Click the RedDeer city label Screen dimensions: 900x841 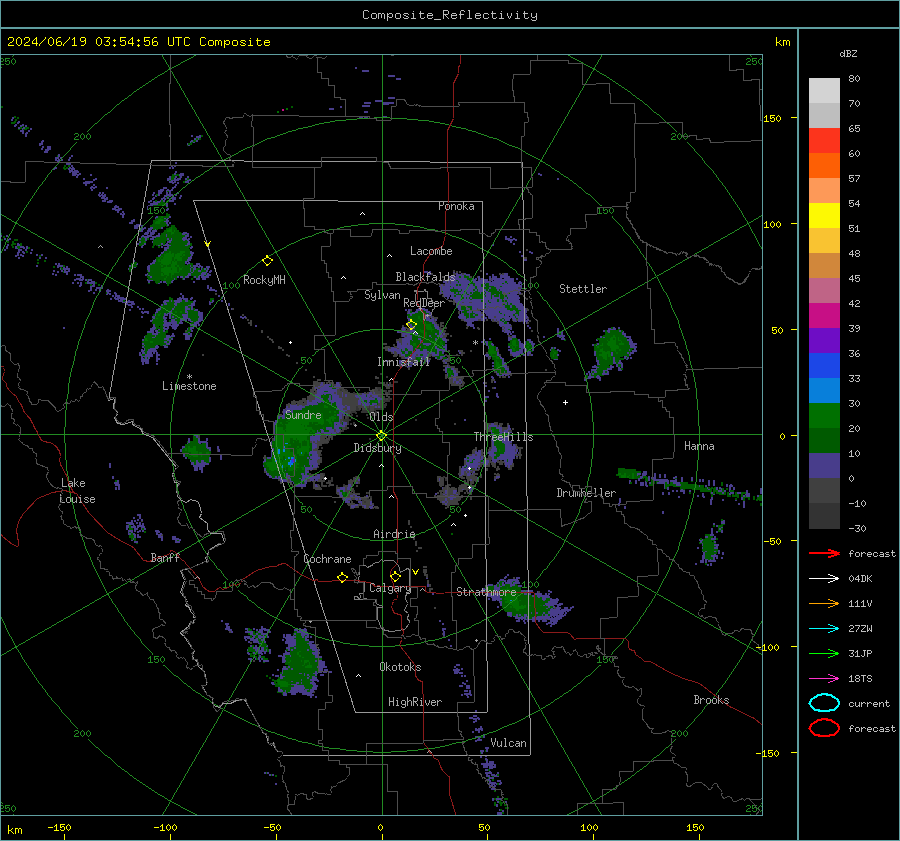[x=424, y=303]
